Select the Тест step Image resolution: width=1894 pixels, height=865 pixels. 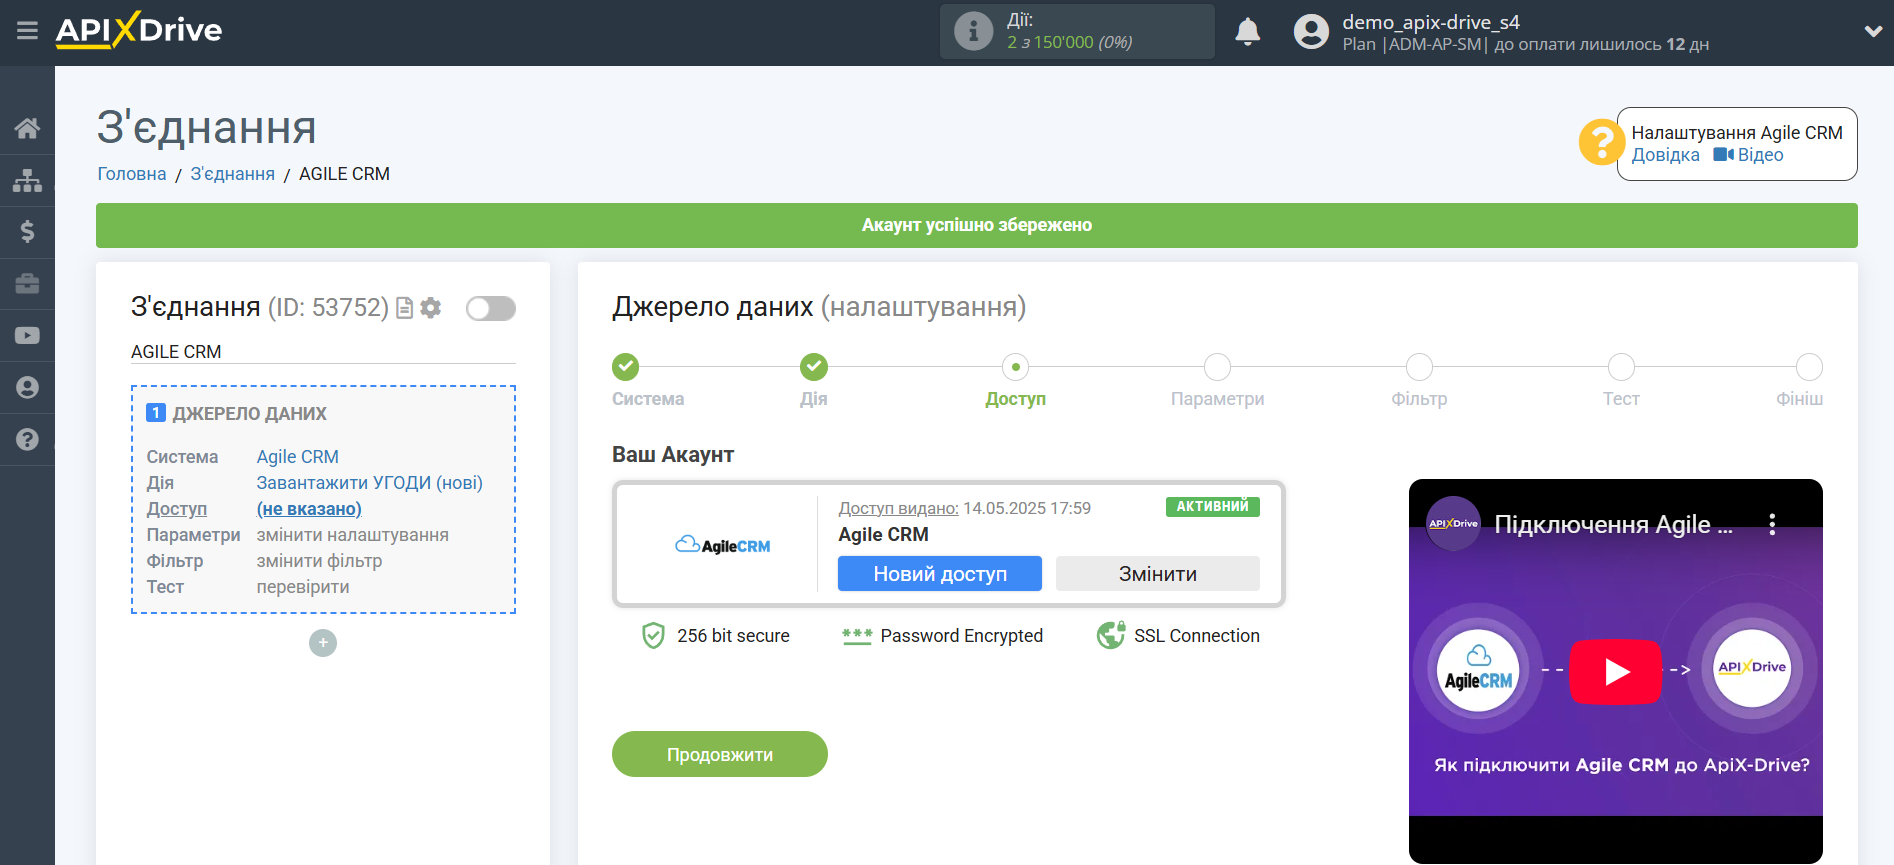[1622, 367]
